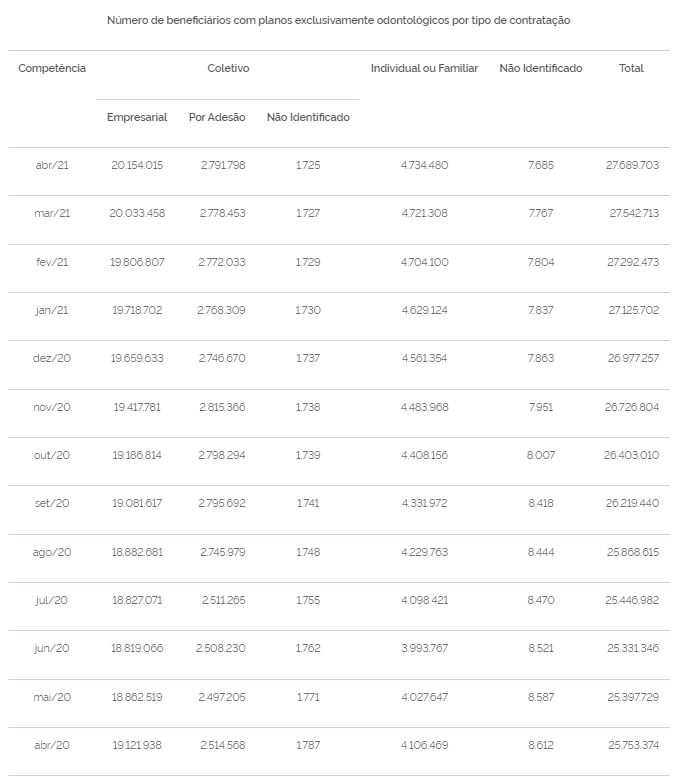Click Por Adesão value 2.815.366
The width and height of the screenshot is (683, 777).
(223, 407)
